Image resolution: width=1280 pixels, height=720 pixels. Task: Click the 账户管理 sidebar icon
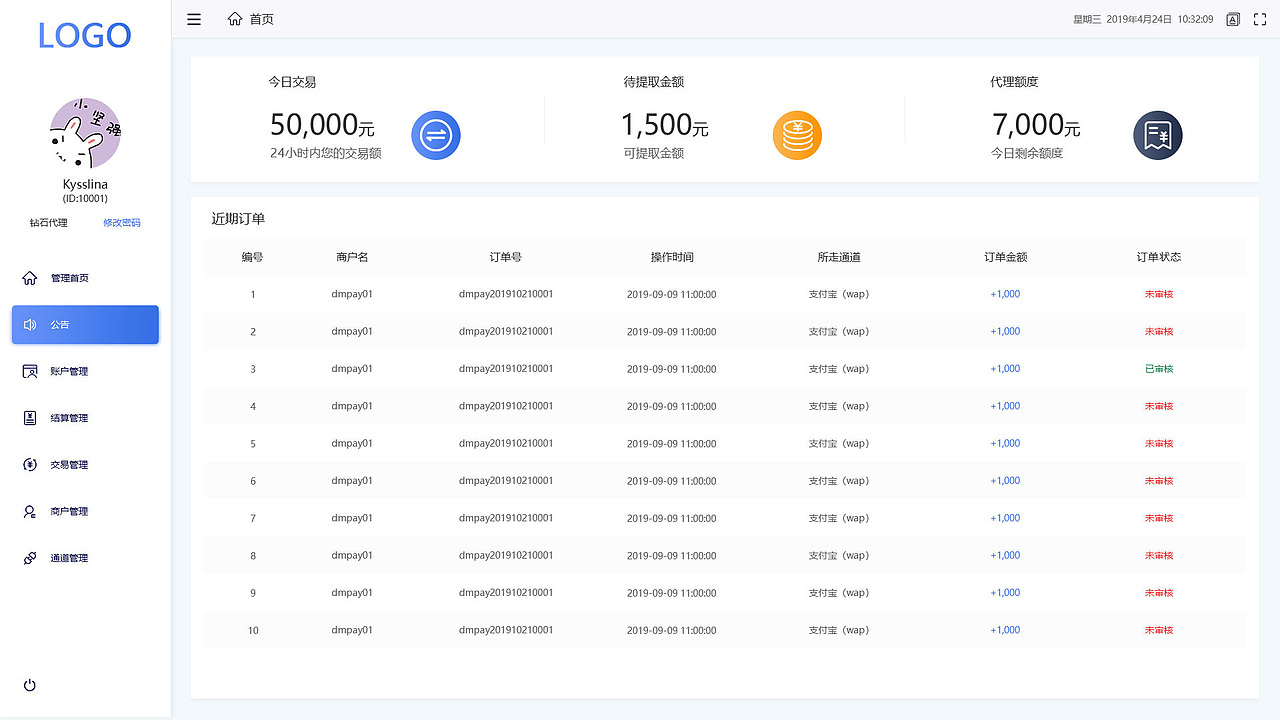pyautogui.click(x=30, y=371)
